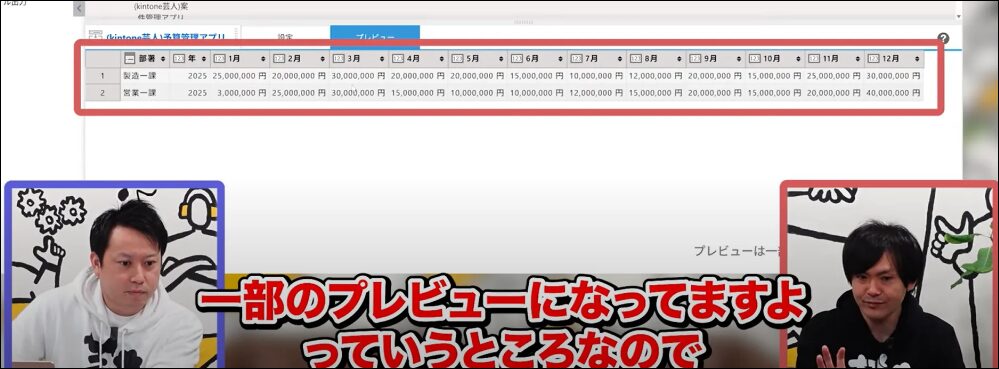Switch to the 設定 tab
The height and width of the screenshot is (369, 999).
coord(285,37)
